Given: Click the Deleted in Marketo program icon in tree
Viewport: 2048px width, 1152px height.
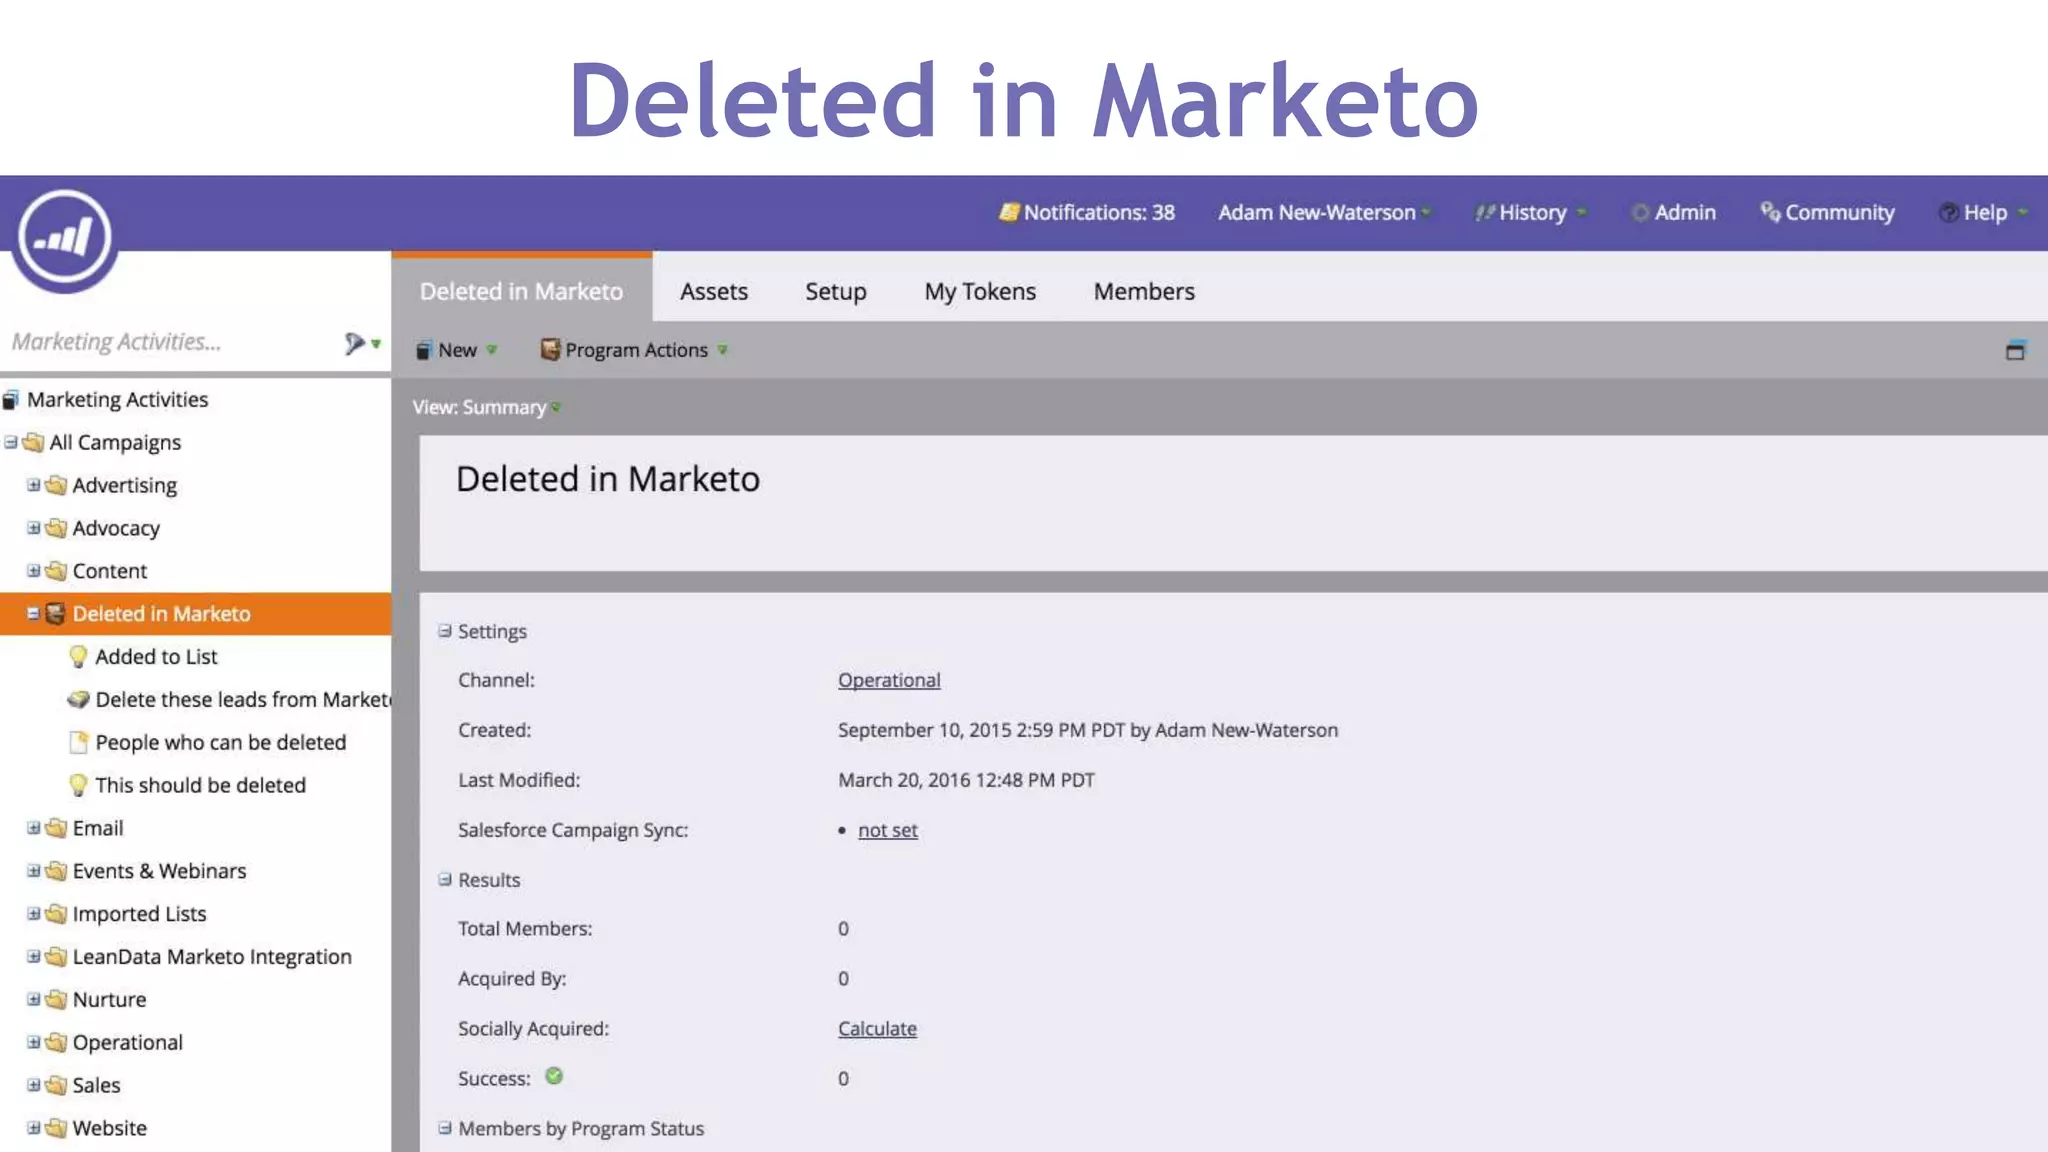Looking at the screenshot, I should [x=56, y=614].
